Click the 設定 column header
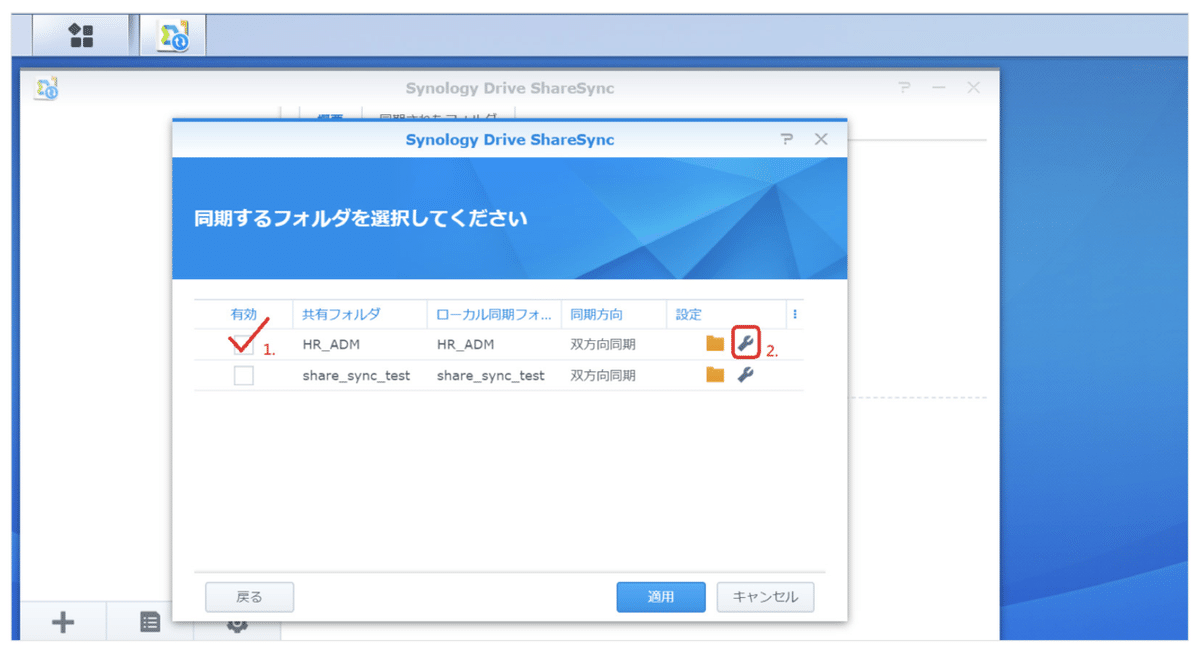Viewport: 1200px width, 654px height. tap(688, 313)
